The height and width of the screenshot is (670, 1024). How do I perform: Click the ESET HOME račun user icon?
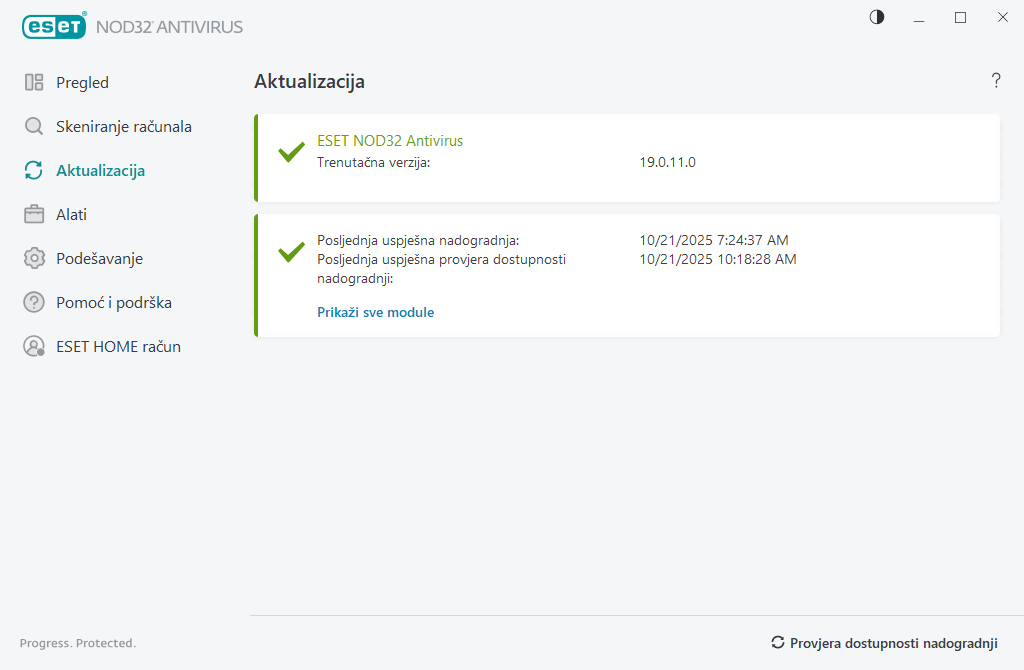point(34,347)
